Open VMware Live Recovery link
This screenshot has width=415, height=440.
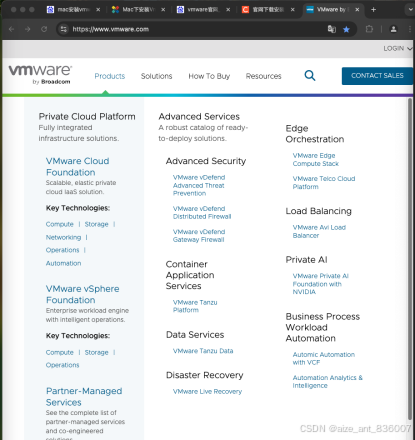tap(207, 391)
